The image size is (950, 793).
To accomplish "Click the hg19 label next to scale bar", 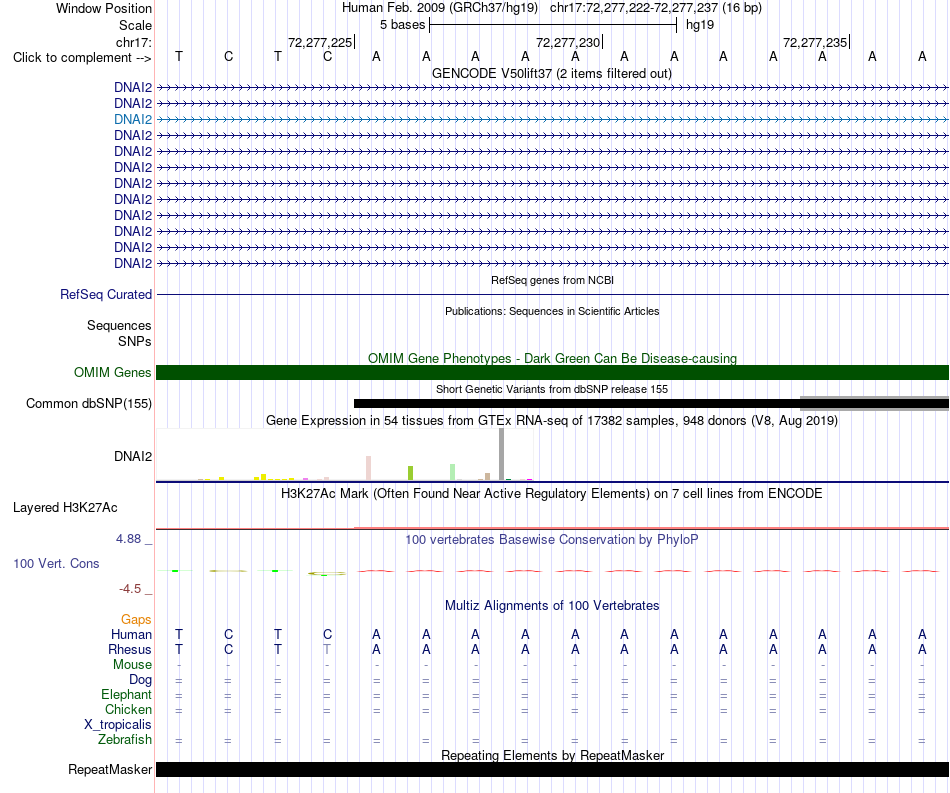I will (x=700, y=25).
